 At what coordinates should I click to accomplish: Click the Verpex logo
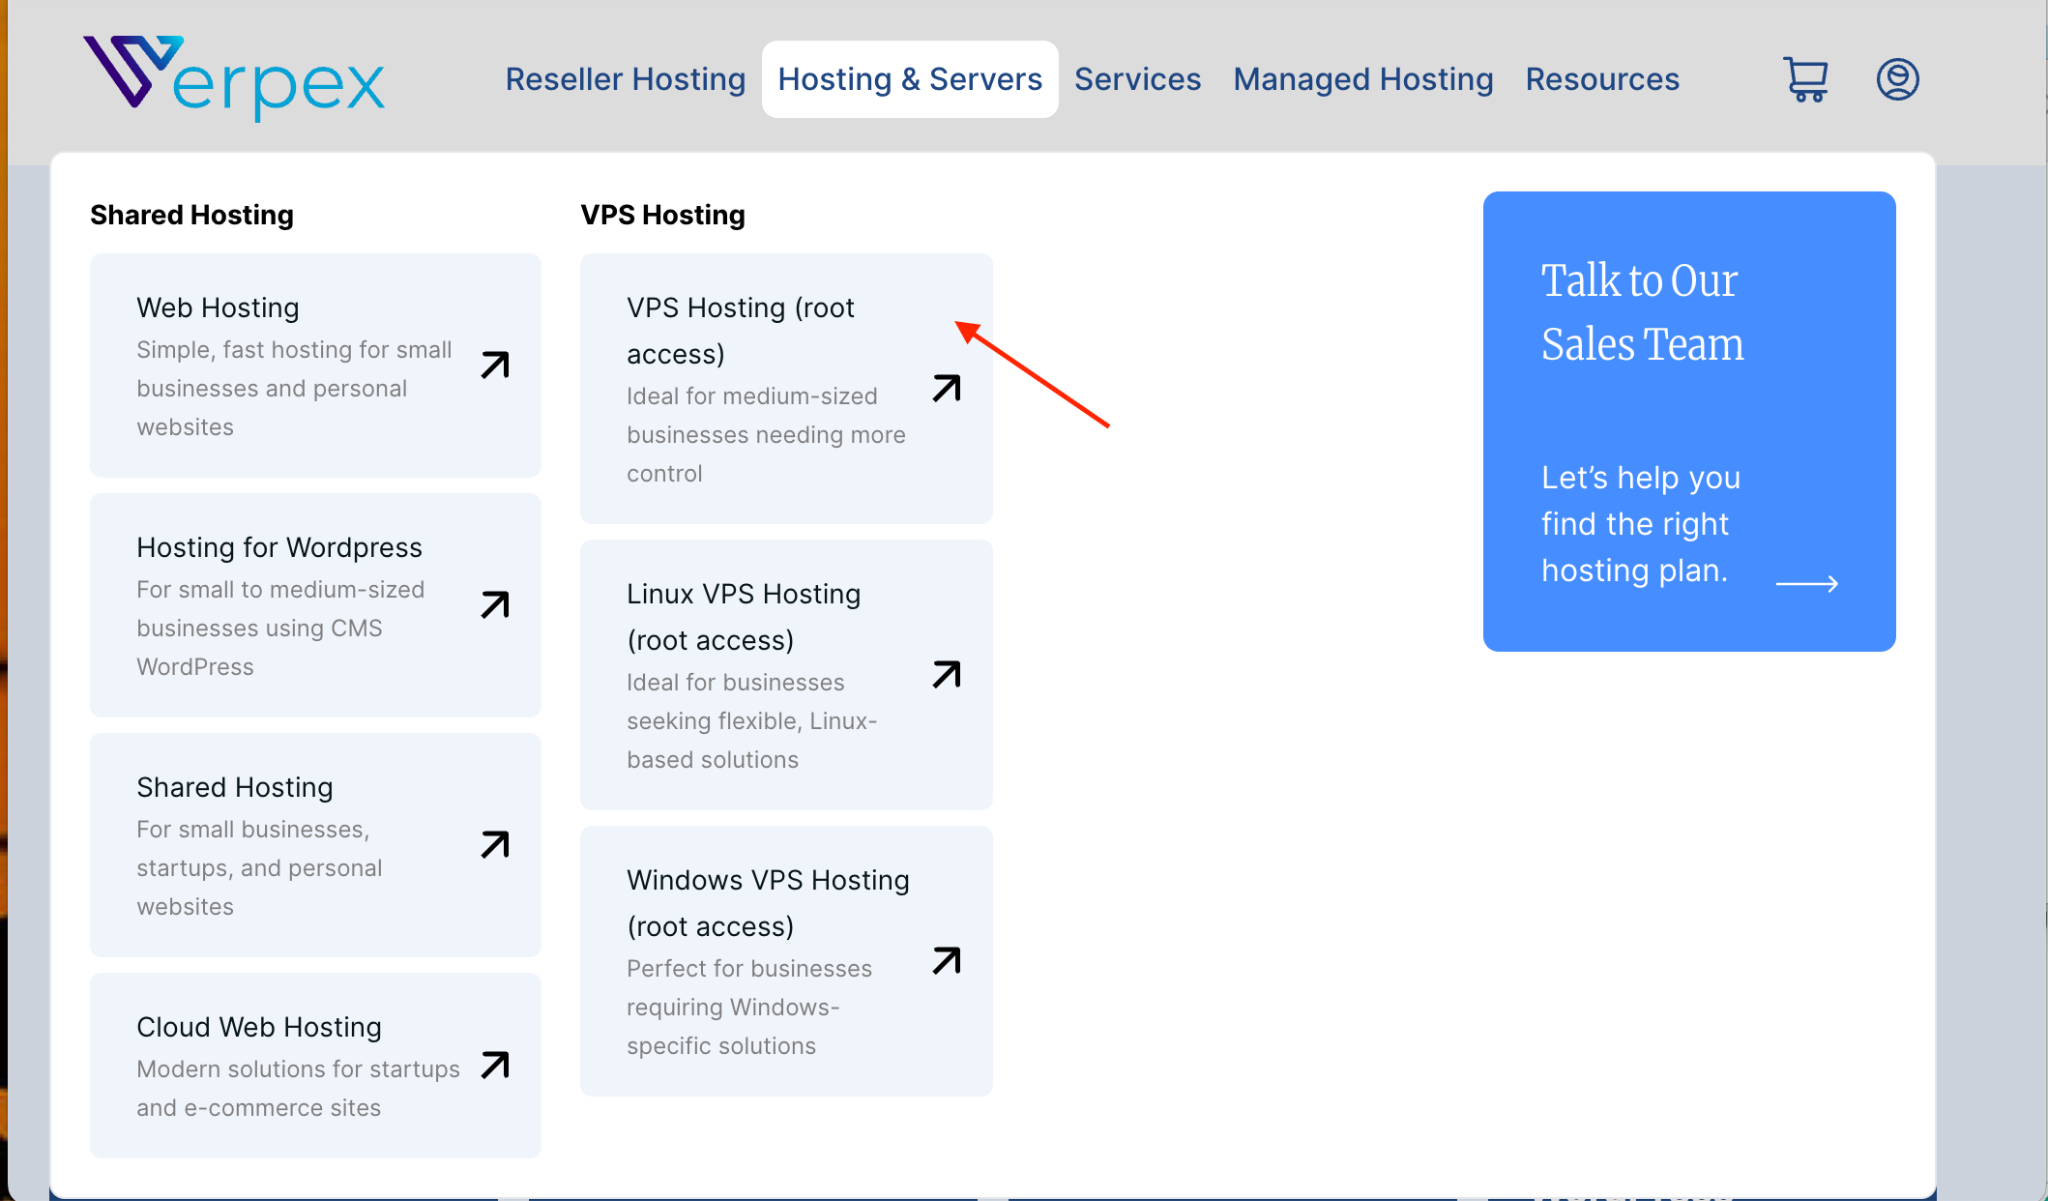[234, 78]
